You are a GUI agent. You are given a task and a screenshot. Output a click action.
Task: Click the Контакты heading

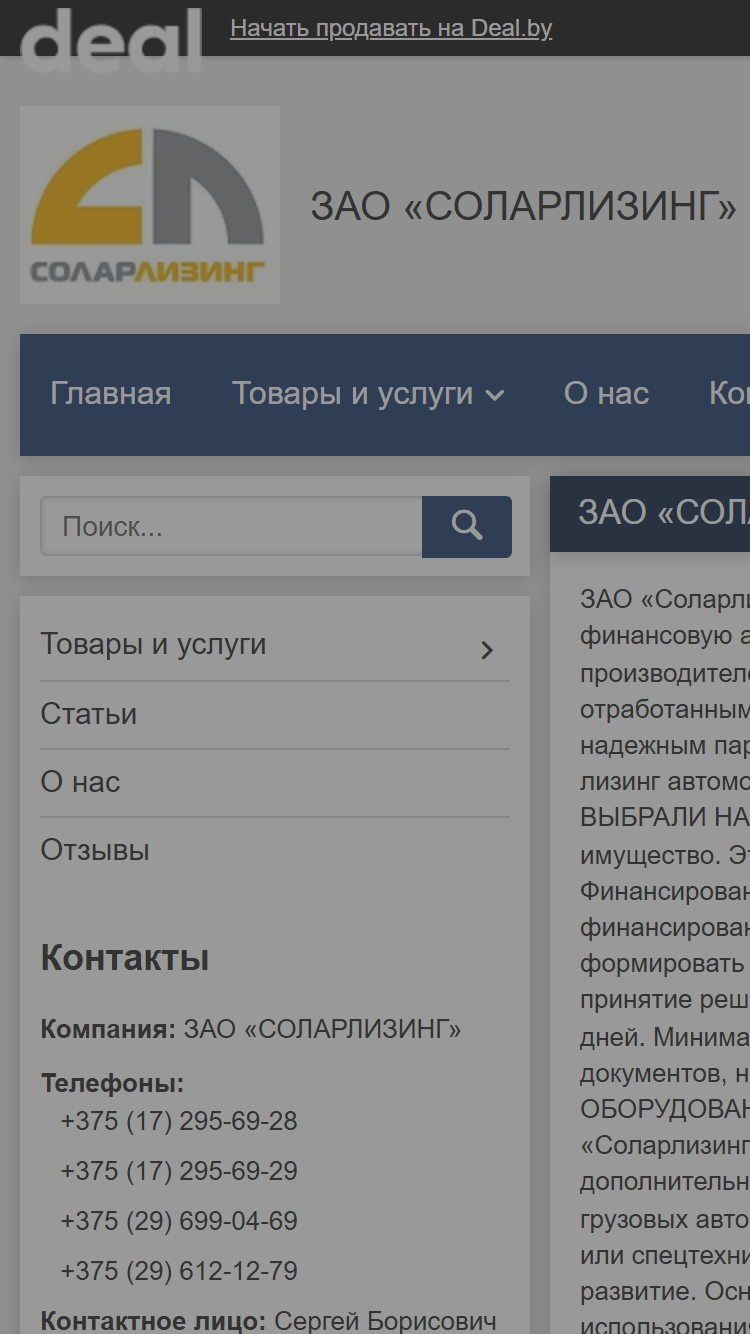click(125, 958)
